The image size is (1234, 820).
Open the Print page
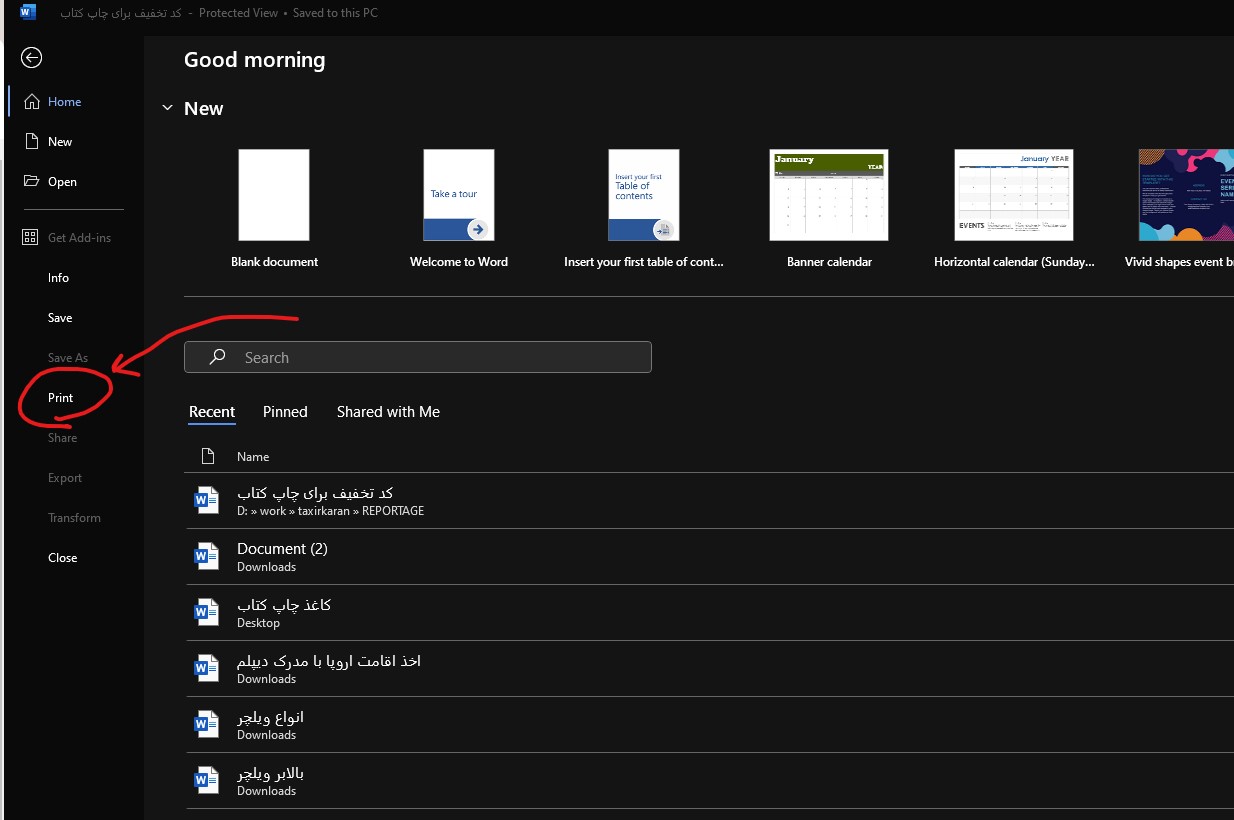[61, 398]
